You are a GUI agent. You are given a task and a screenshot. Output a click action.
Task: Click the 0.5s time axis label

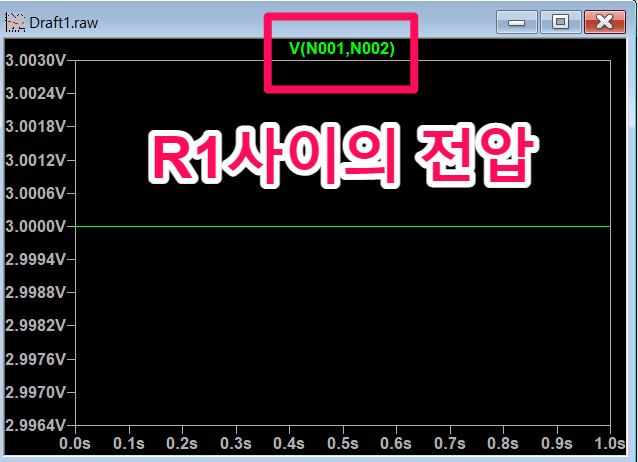pos(343,443)
